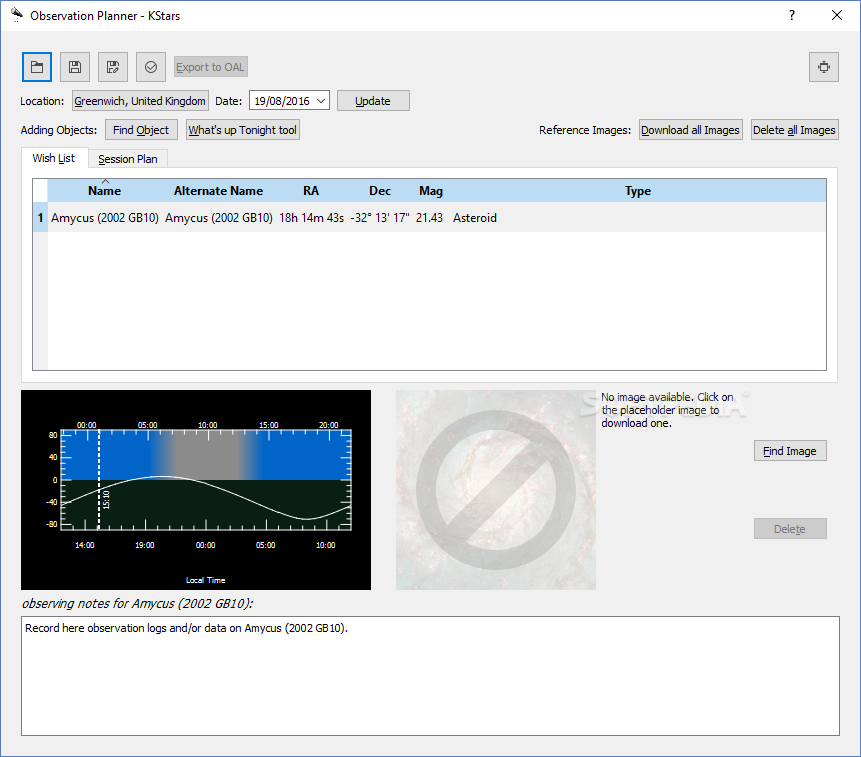Click the save list floppy icon
Screen dimensions: 861x757
click(x=75, y=67)
